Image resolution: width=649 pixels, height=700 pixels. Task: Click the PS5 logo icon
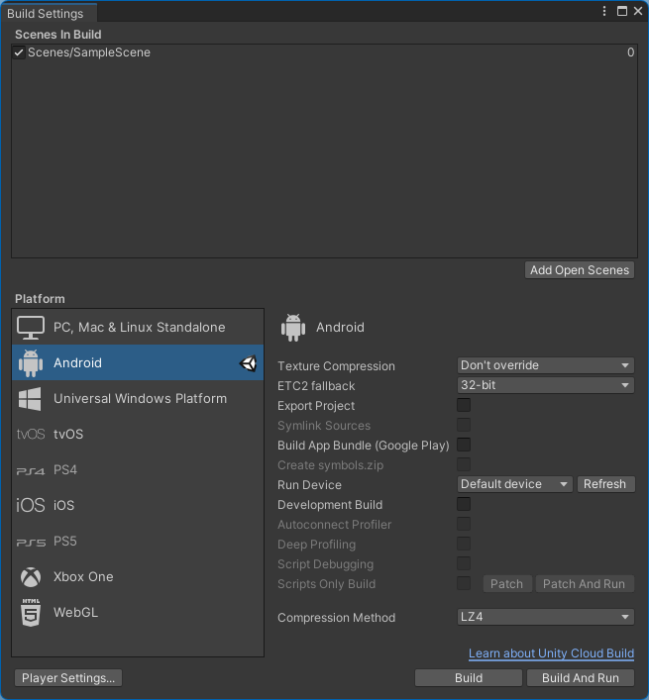pyautogui.click(x=31, y=542)
